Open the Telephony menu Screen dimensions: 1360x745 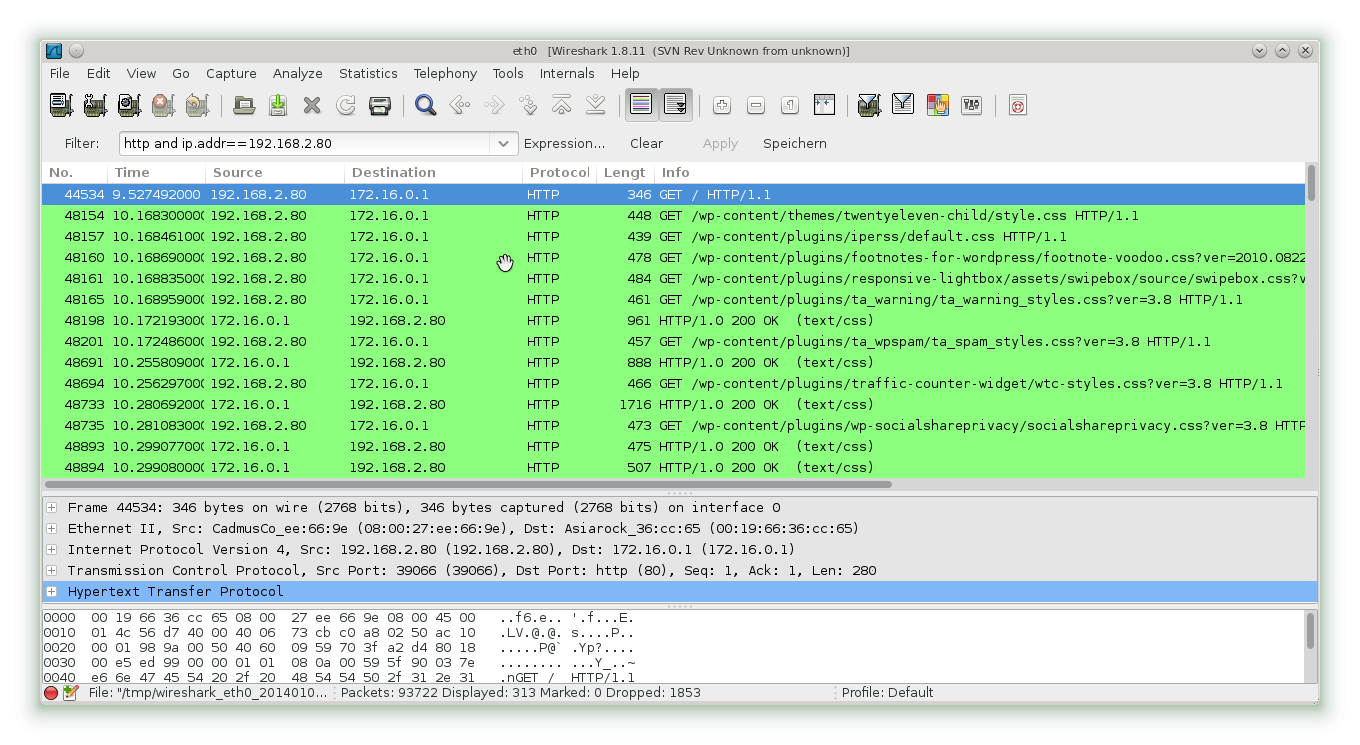click(x=444, y=73)
